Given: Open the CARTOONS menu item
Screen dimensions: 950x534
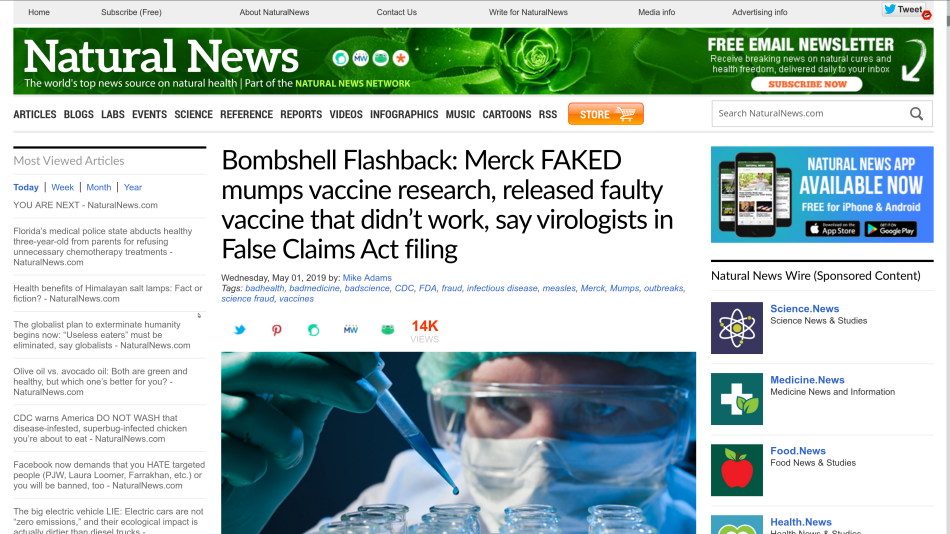Looking at the screenshot, I should 507,114.
